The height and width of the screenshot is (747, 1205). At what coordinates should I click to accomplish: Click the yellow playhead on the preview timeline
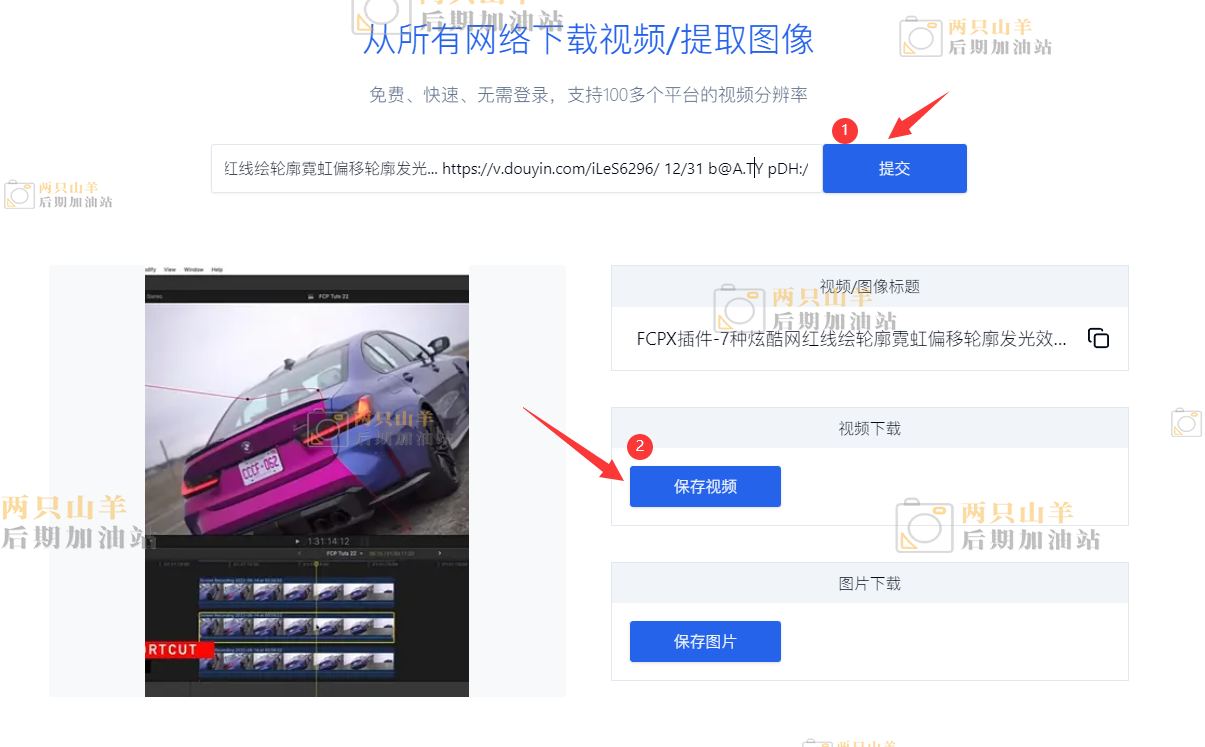[317, 566]
